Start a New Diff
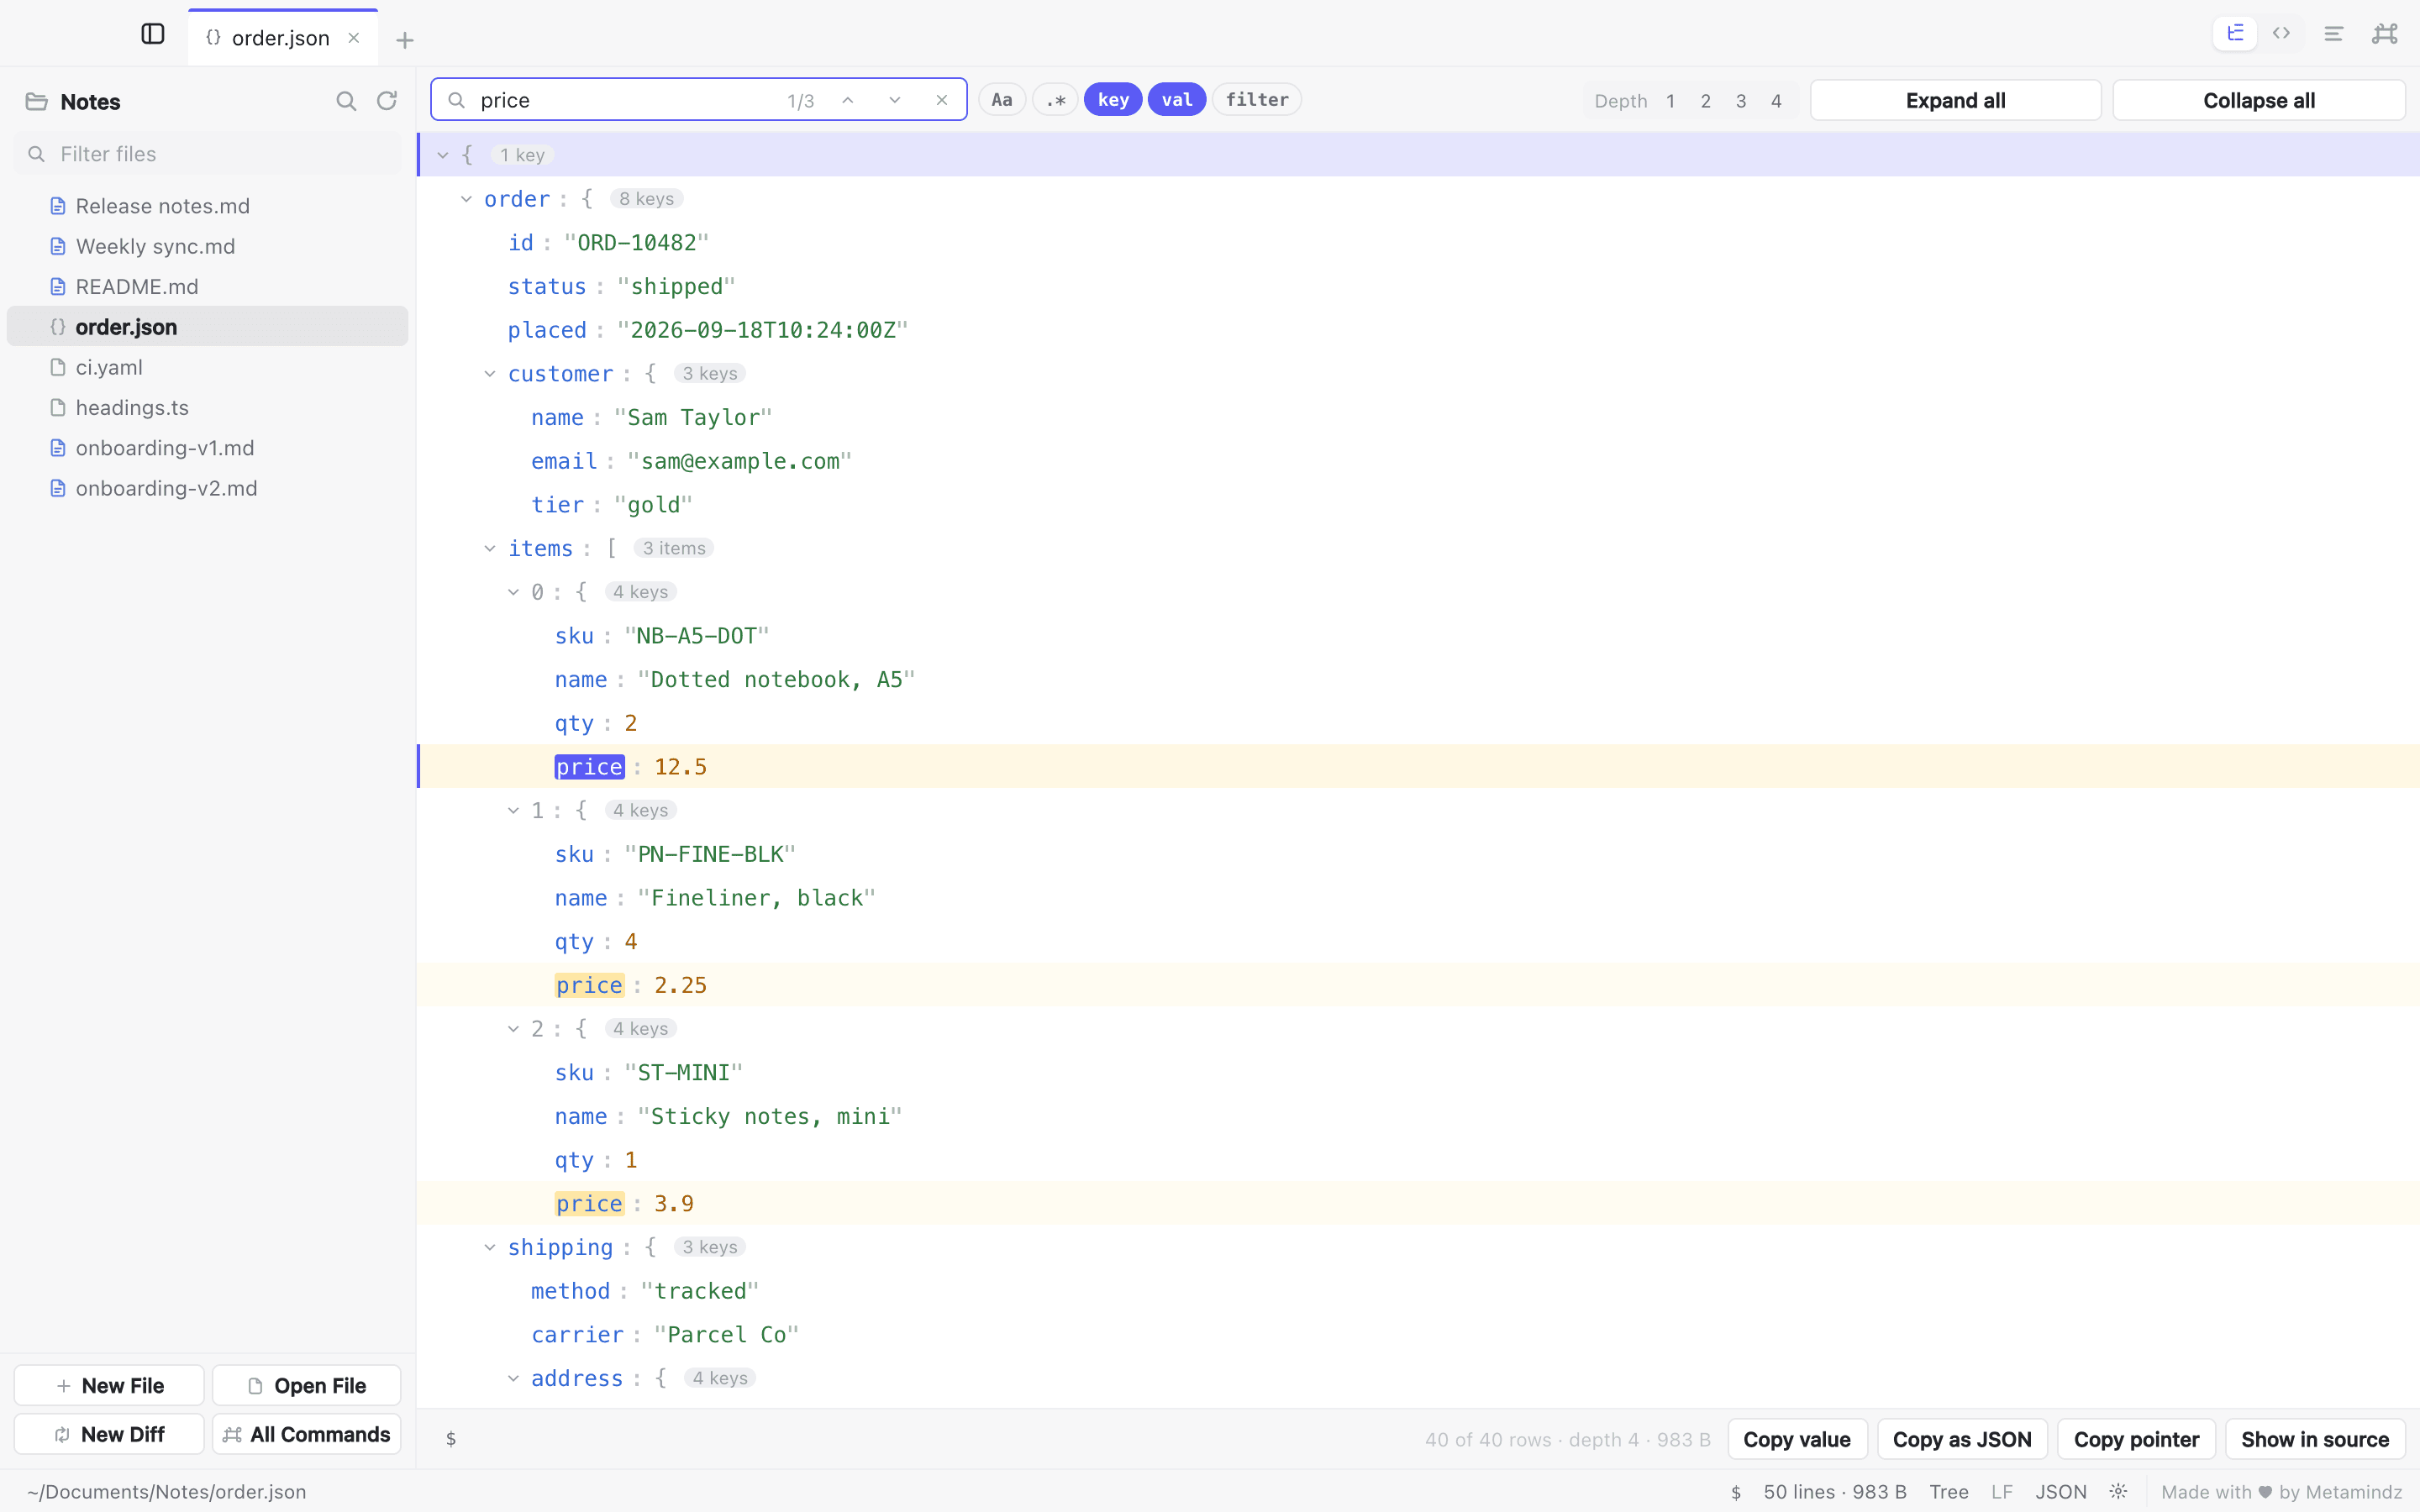 (109, 1434)
